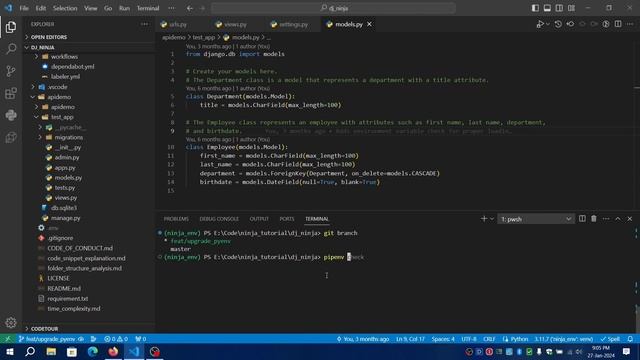
Task: Click the Split Editor Right icon
Action: click(x=618, y=24)
